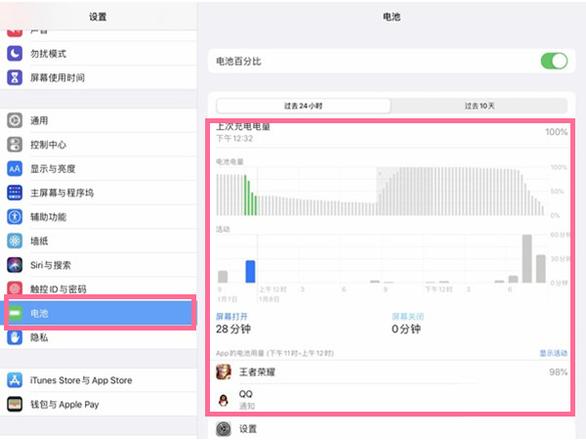This screenshot has width=586, height=440.
Task: Open Control Center (控制中心) icon
Action: [15, 144]
